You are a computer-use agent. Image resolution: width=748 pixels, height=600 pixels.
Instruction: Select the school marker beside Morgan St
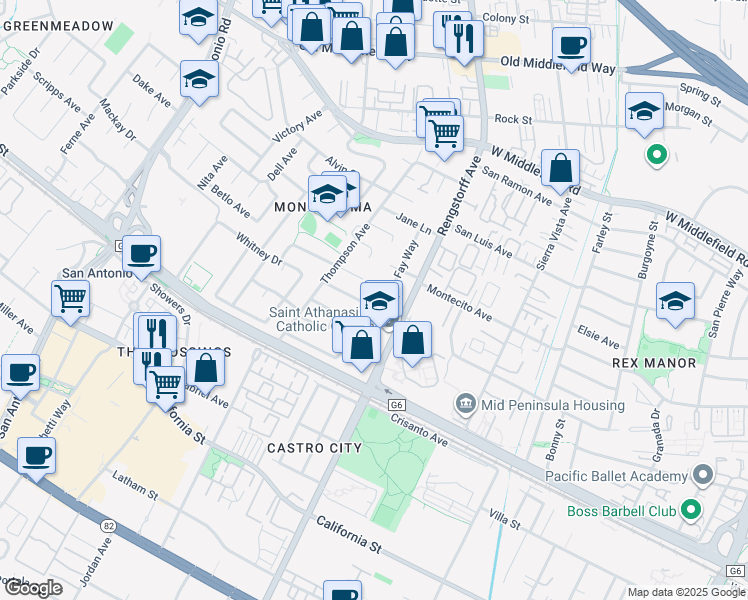pyautogui.click(x=644, y=111)
